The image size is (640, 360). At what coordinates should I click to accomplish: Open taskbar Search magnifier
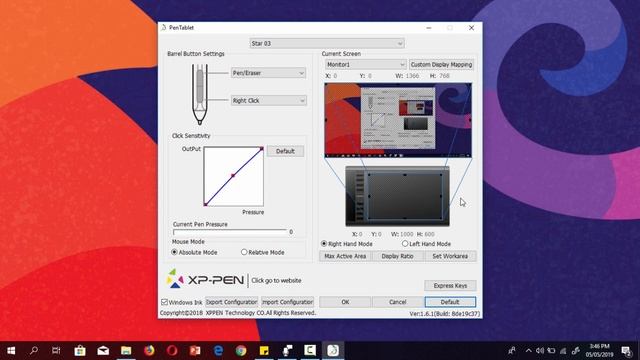click(x=34, y=351)
